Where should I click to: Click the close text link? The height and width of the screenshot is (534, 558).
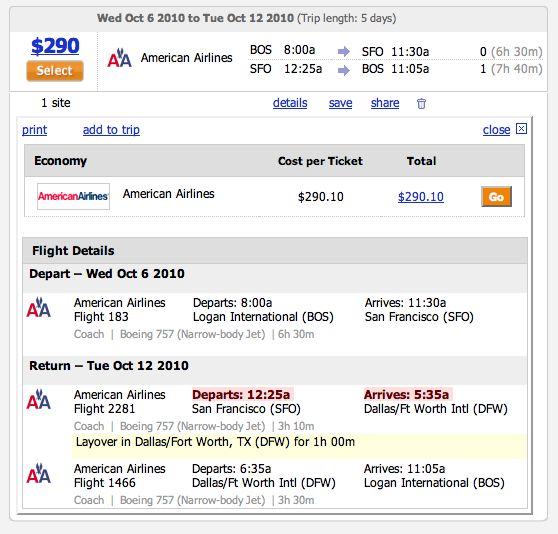coord(496,129)
